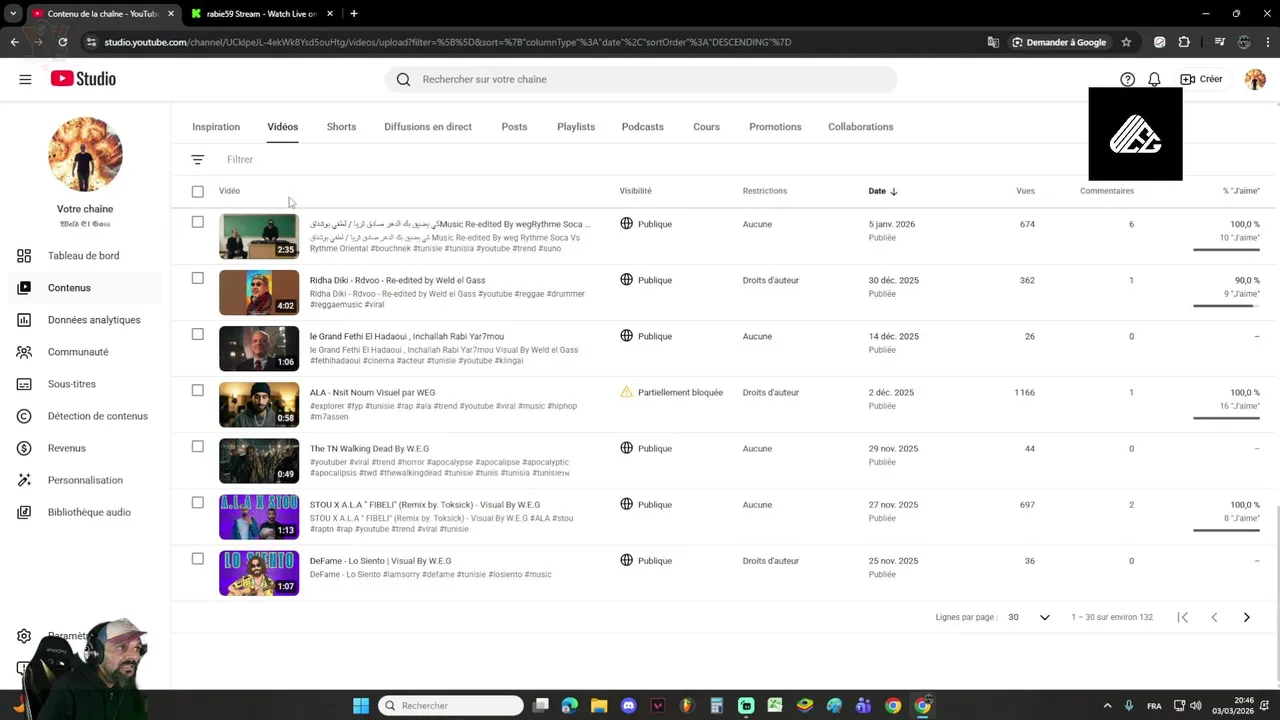Open Discord from the taskbar
This screenshot has height=720, width=1280.
(x=628, y=706)
